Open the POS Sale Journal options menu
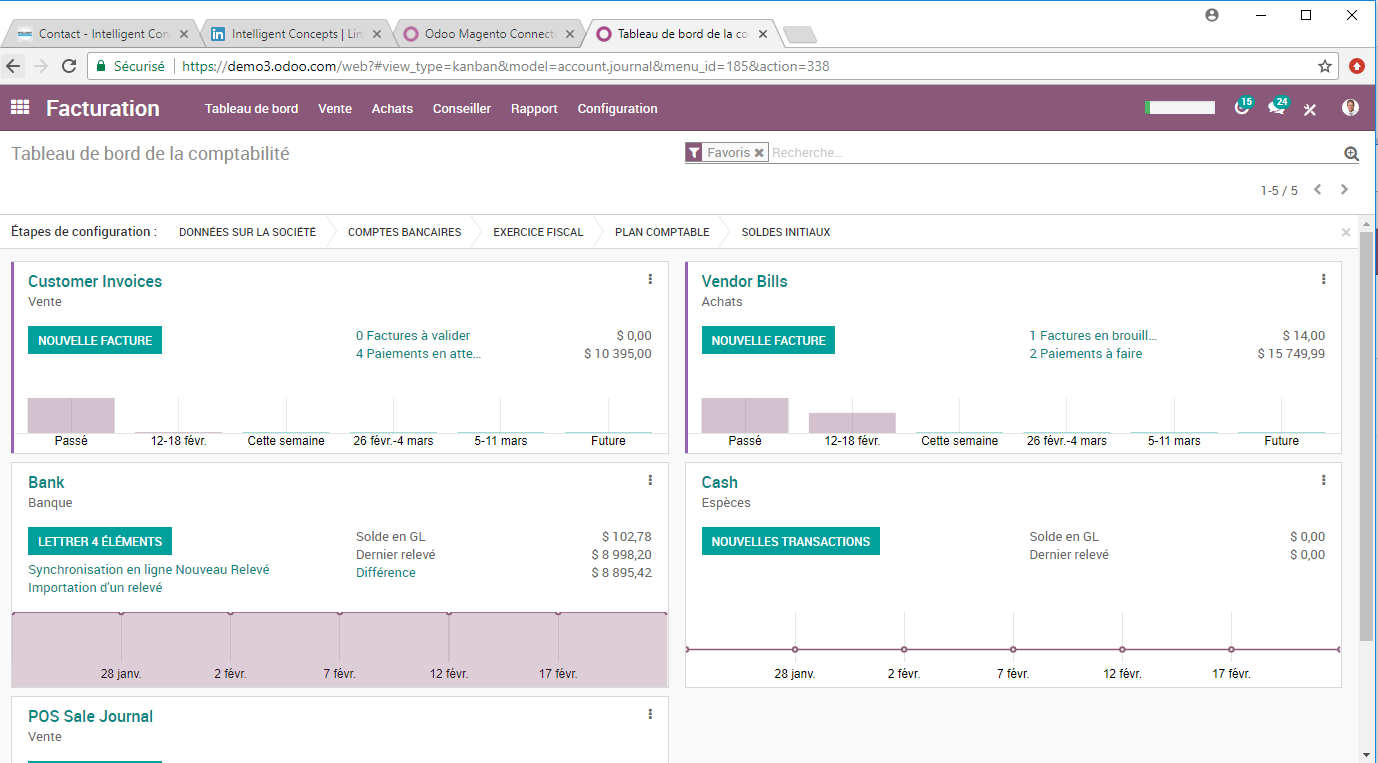This screenshot has width=1378, height=763. tap(651, 714)
